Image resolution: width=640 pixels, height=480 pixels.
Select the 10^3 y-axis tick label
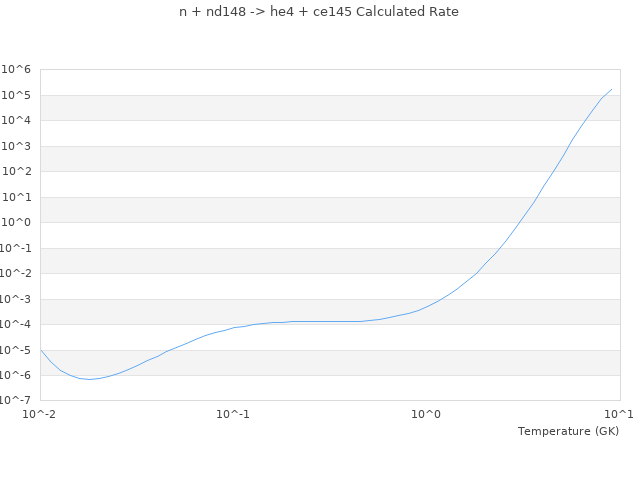click(x=16, y=146)
